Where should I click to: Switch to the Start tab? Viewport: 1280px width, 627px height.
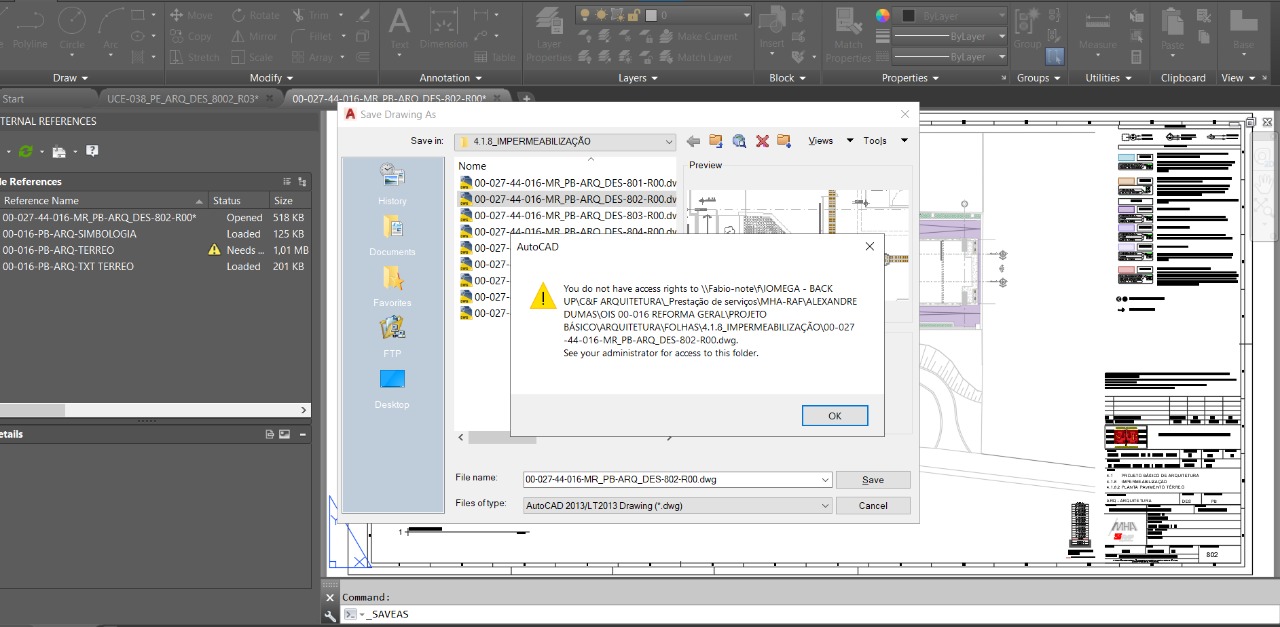(13, 98)
